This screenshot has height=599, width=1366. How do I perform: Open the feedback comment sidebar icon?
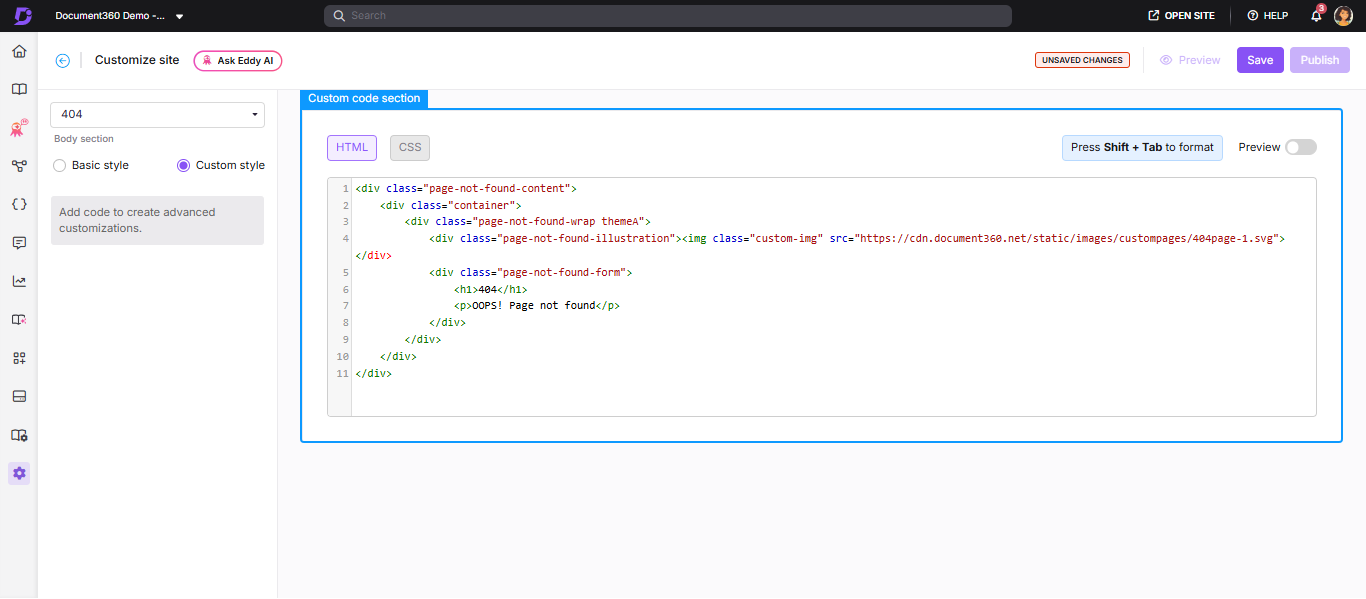pos(19,243)
